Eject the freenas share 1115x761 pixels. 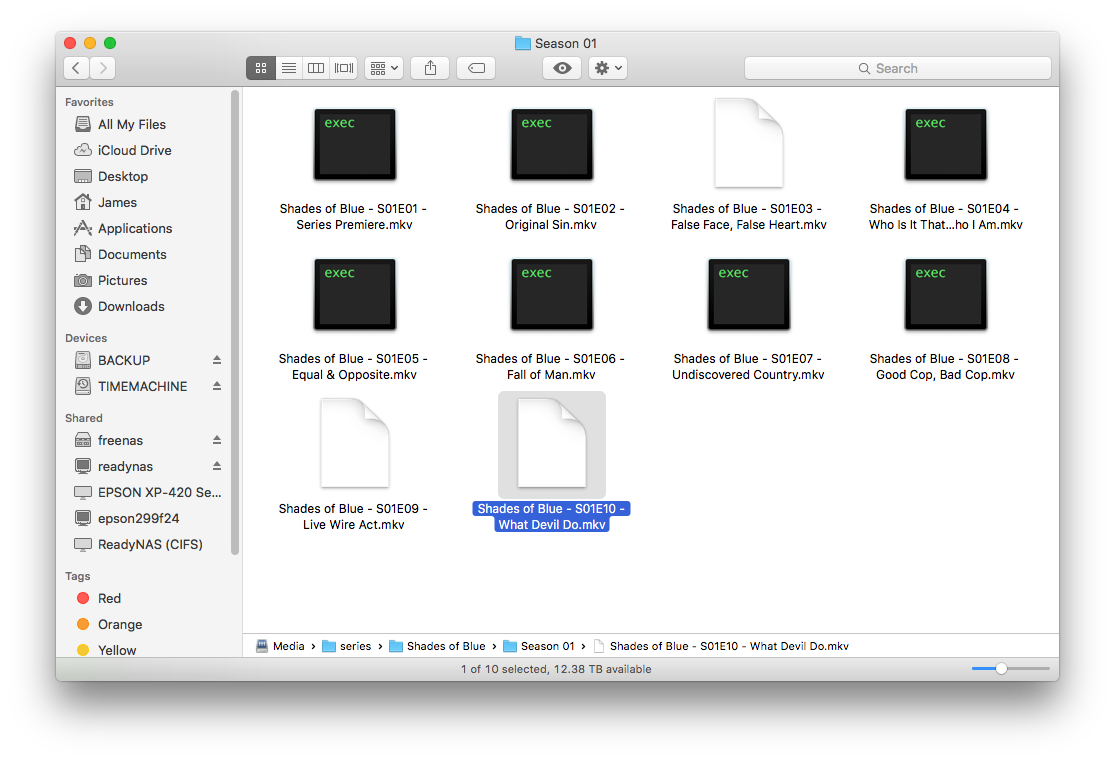pyautogui.click(x=217, y=440)
